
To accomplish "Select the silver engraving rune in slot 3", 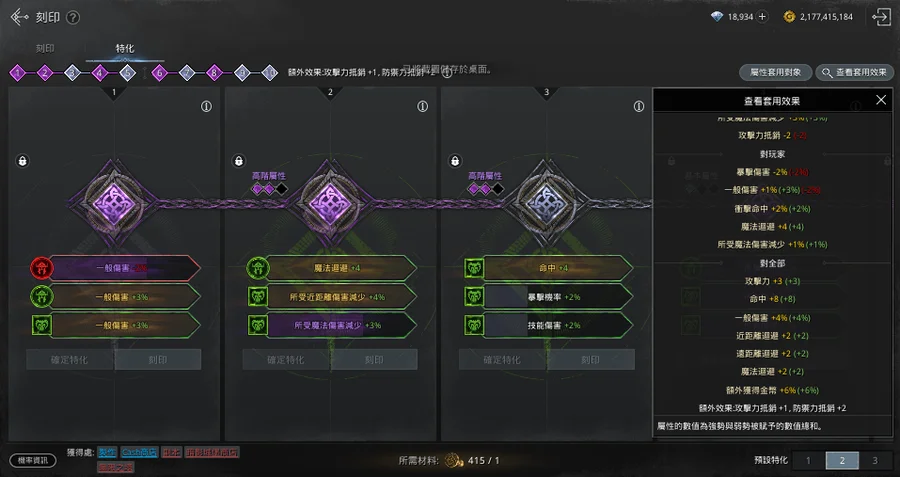I will (x=546, y=204).
